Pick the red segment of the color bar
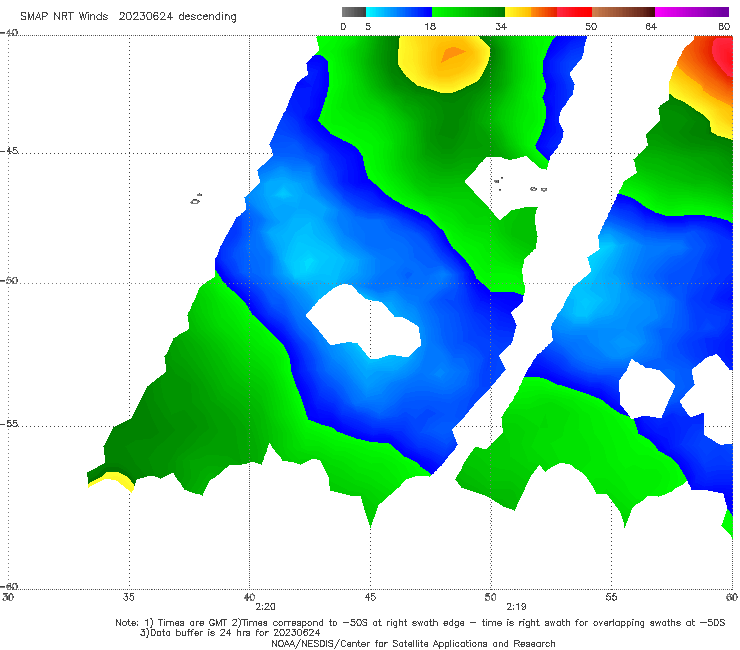The image size is (740, 650). click(574, 12)
